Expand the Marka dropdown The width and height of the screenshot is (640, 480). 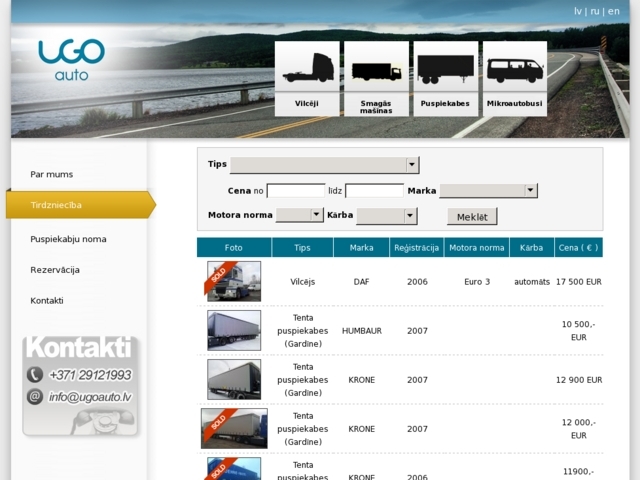click(489, 191)
